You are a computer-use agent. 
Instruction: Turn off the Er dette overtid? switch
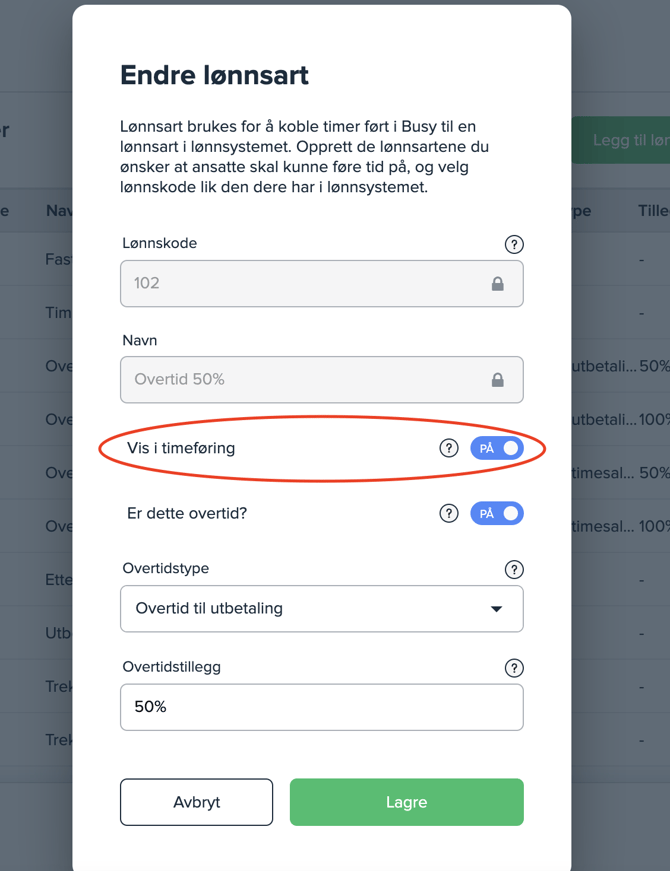(497, 513)
